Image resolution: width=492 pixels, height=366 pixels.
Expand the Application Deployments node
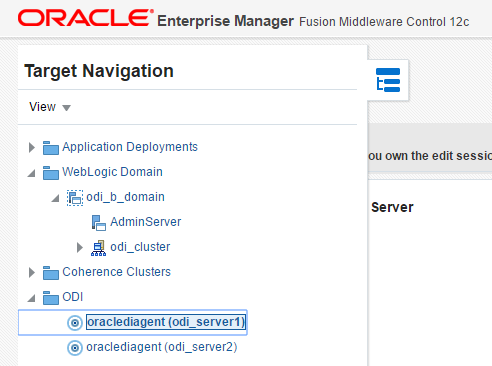(32, 147)
